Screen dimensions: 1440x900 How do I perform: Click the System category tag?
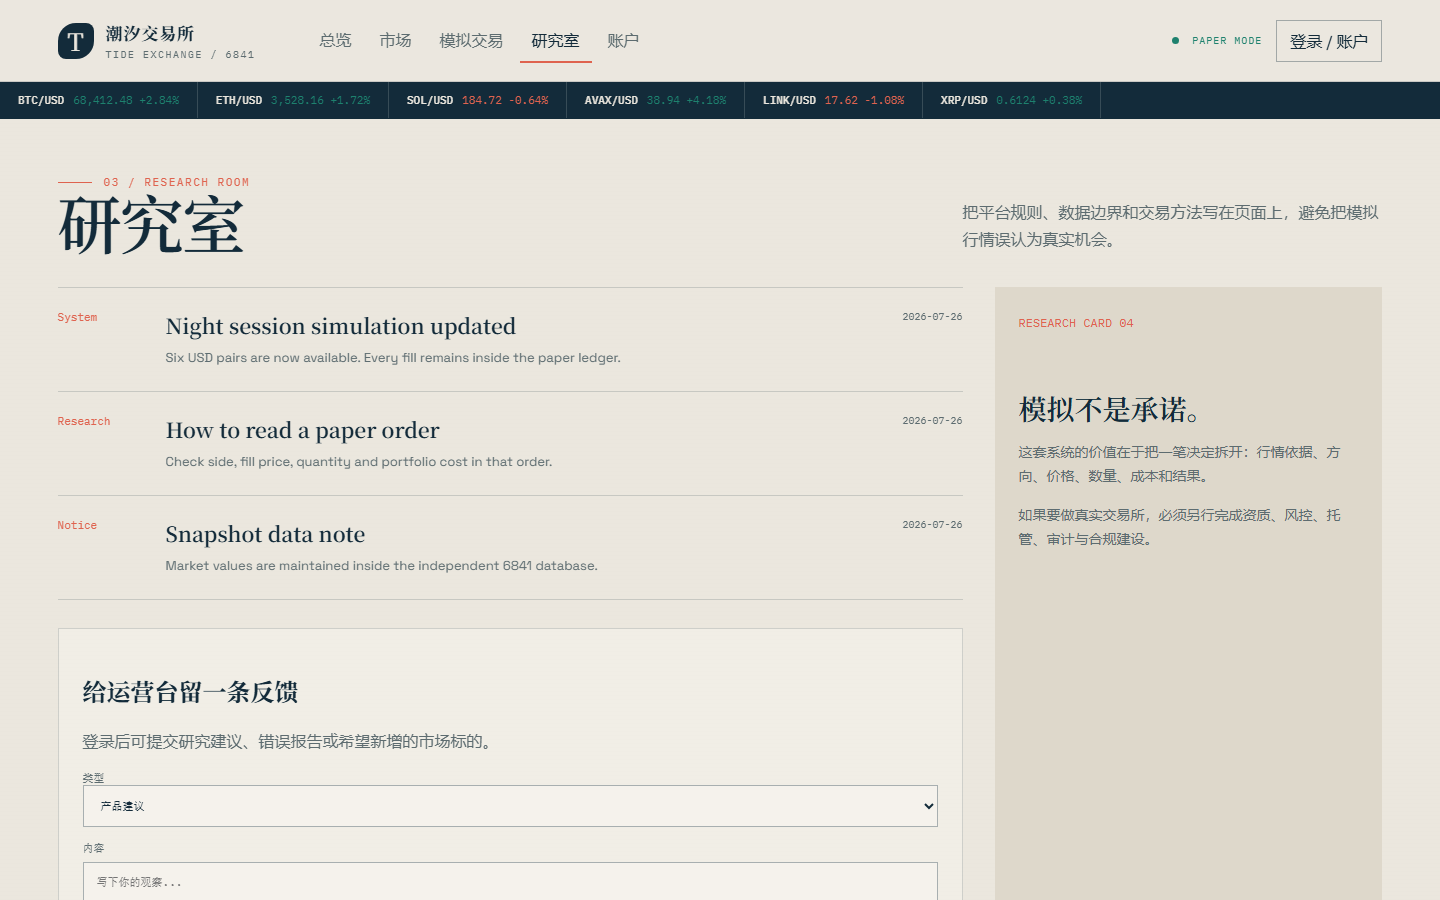(77, 317)
